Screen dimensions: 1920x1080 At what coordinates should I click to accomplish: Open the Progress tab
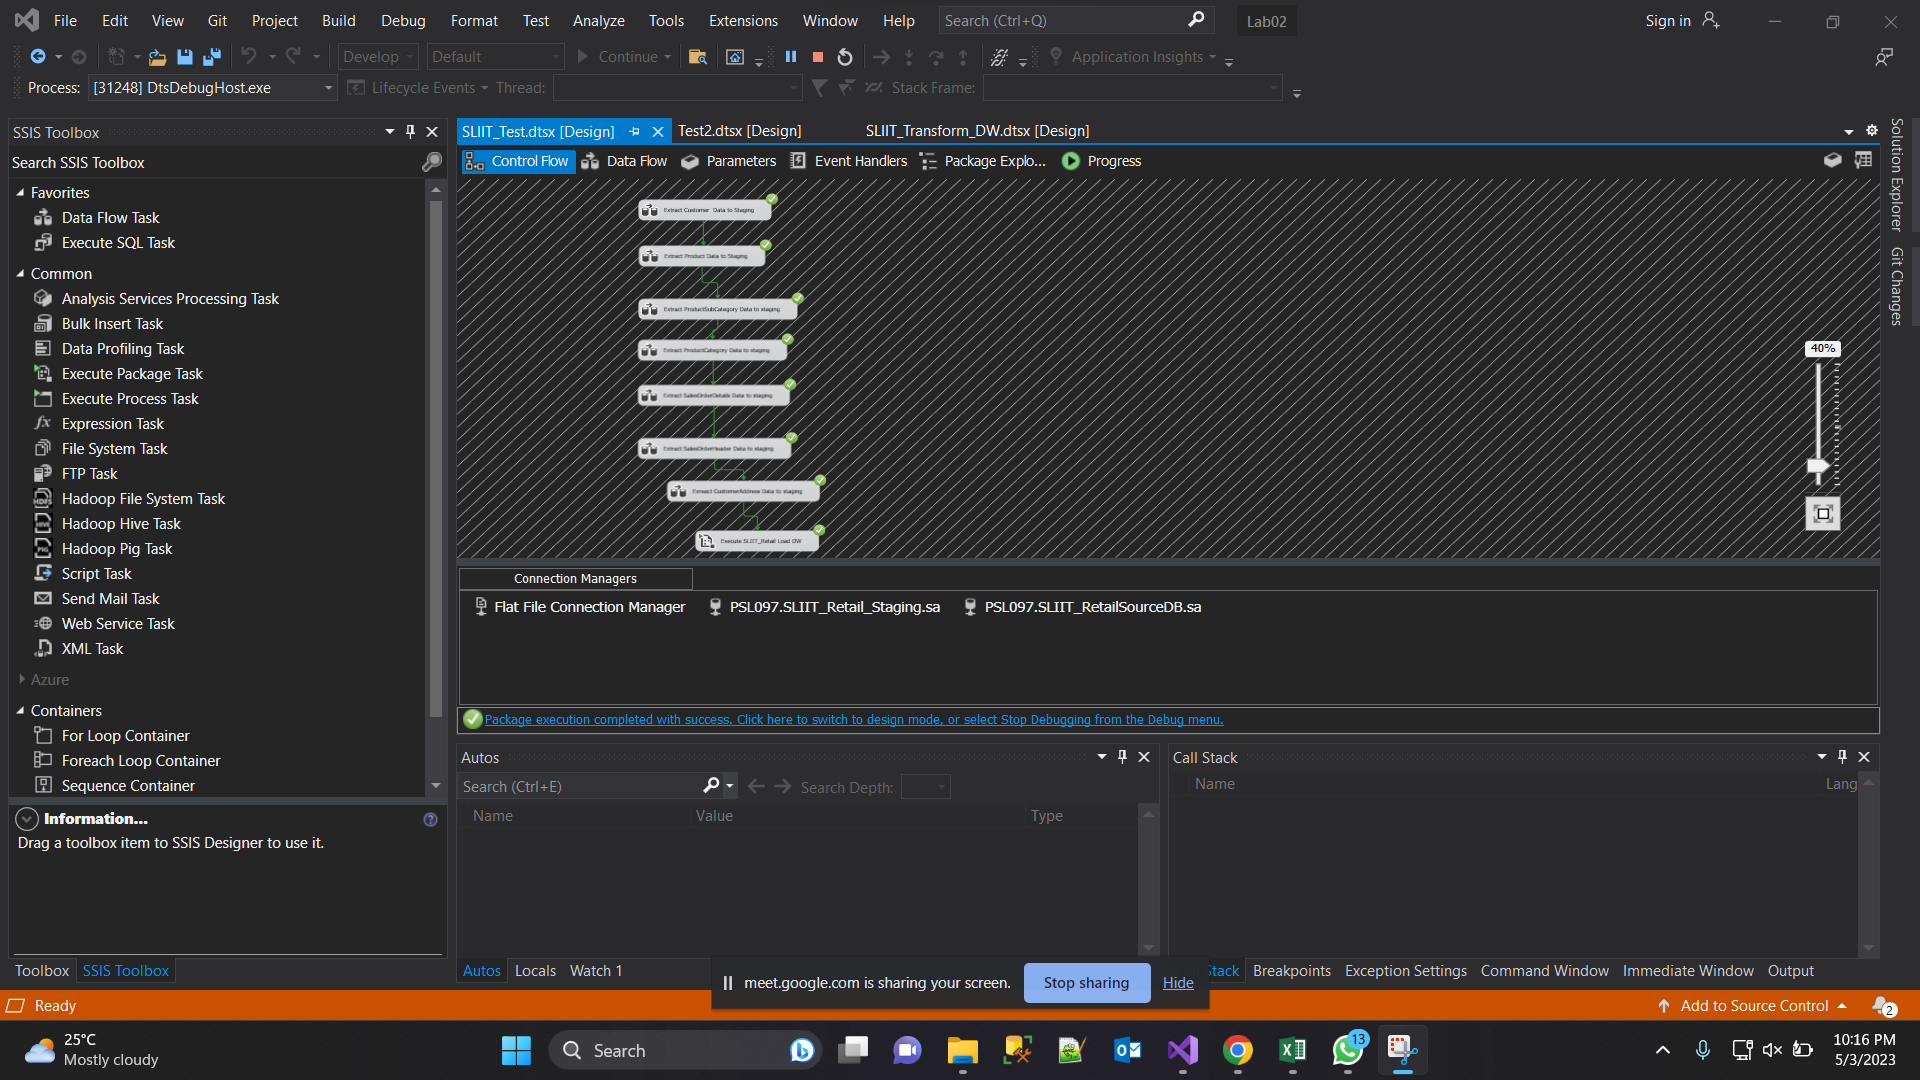coord(1101,161)
